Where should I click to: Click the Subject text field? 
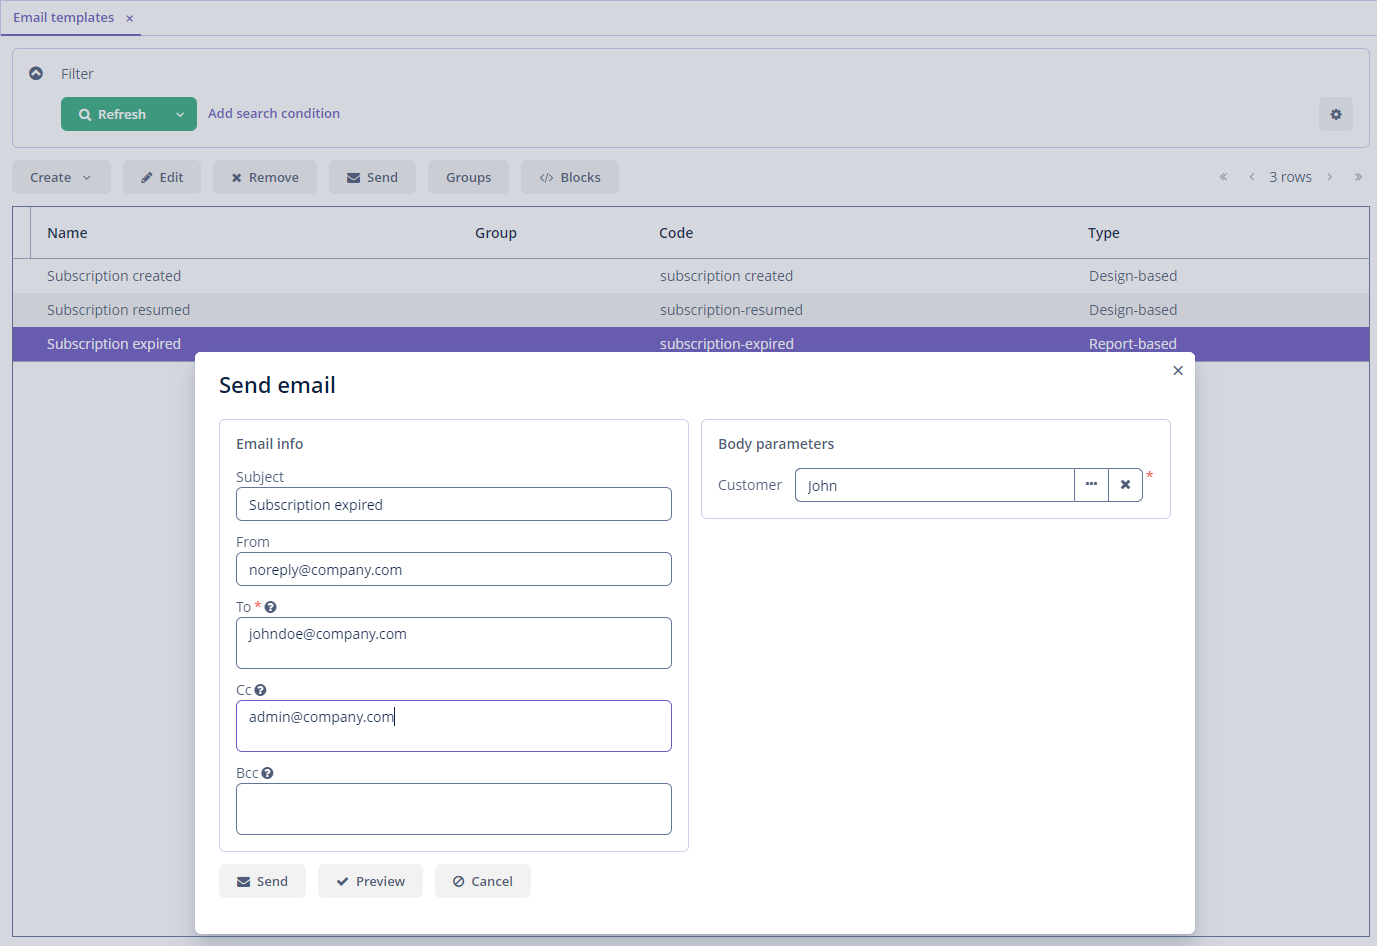[453, 504]
